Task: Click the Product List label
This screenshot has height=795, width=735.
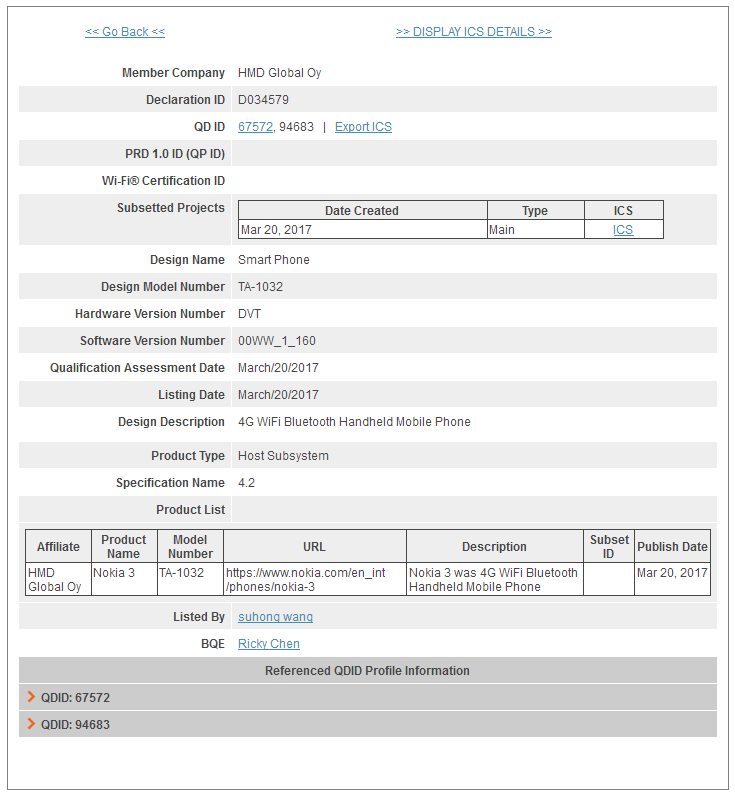Action: tap(191, 510)
